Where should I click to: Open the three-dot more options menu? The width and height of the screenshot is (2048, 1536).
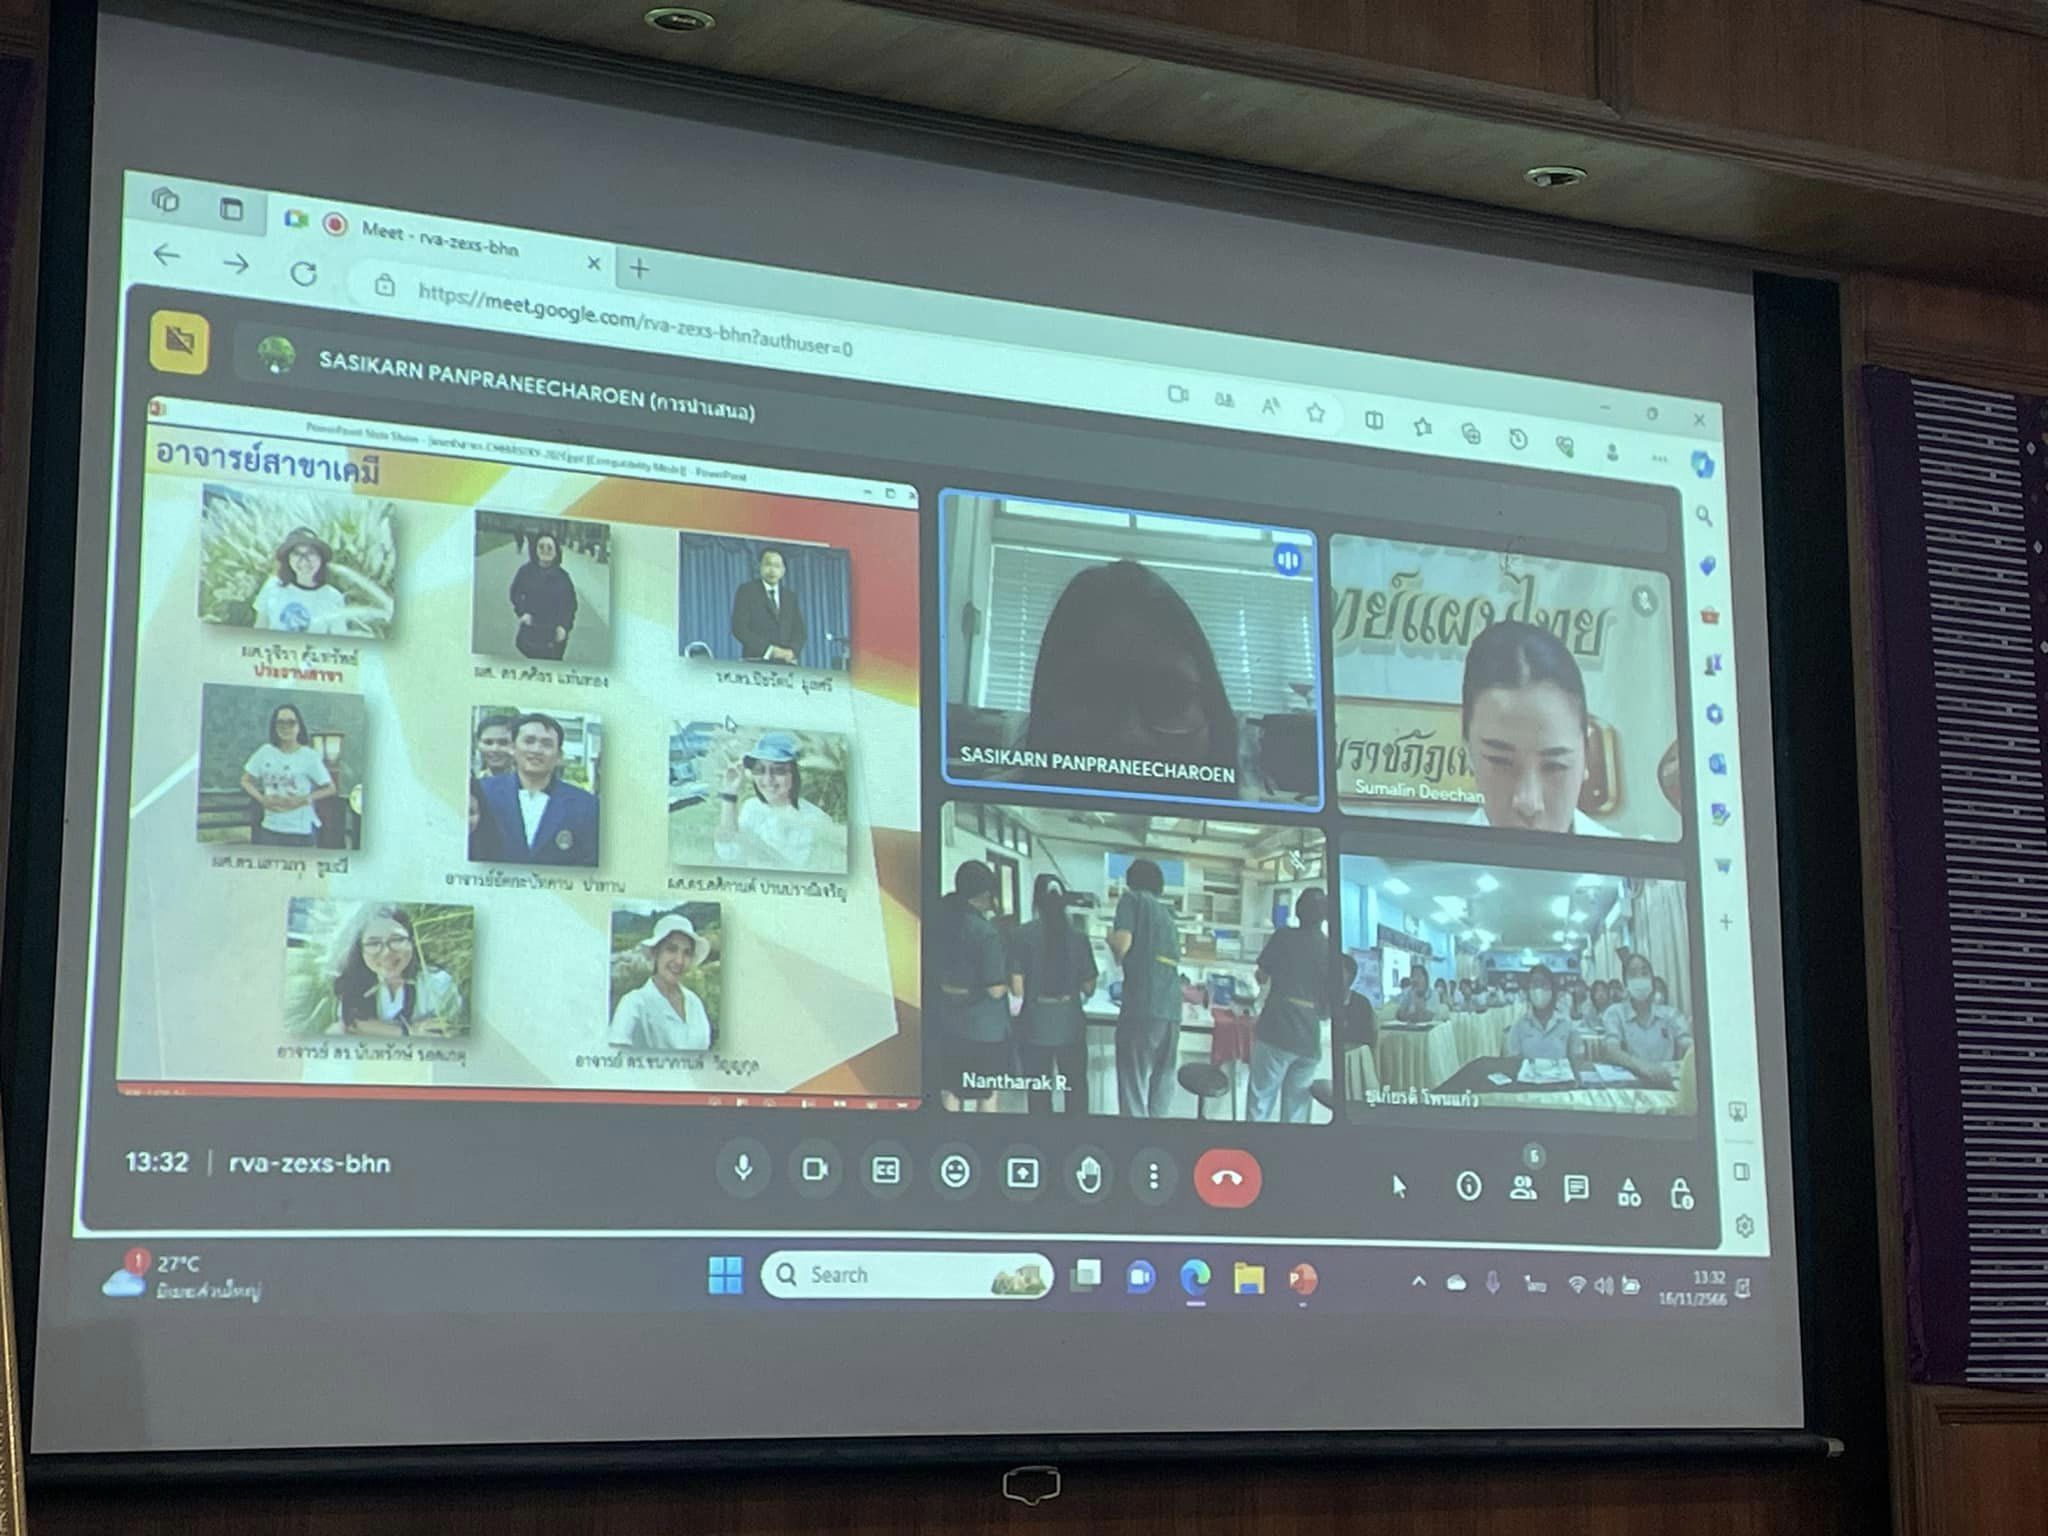coord(1153,1177)
